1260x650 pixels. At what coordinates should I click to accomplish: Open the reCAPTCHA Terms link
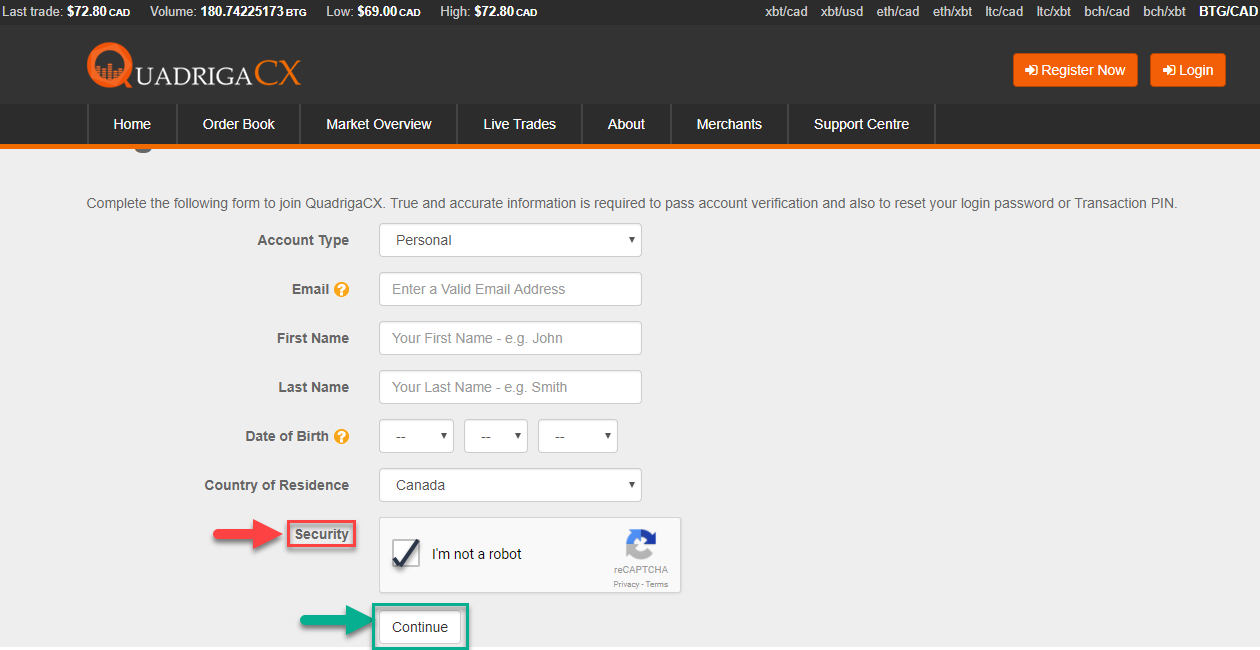click(x=656, y=584)
